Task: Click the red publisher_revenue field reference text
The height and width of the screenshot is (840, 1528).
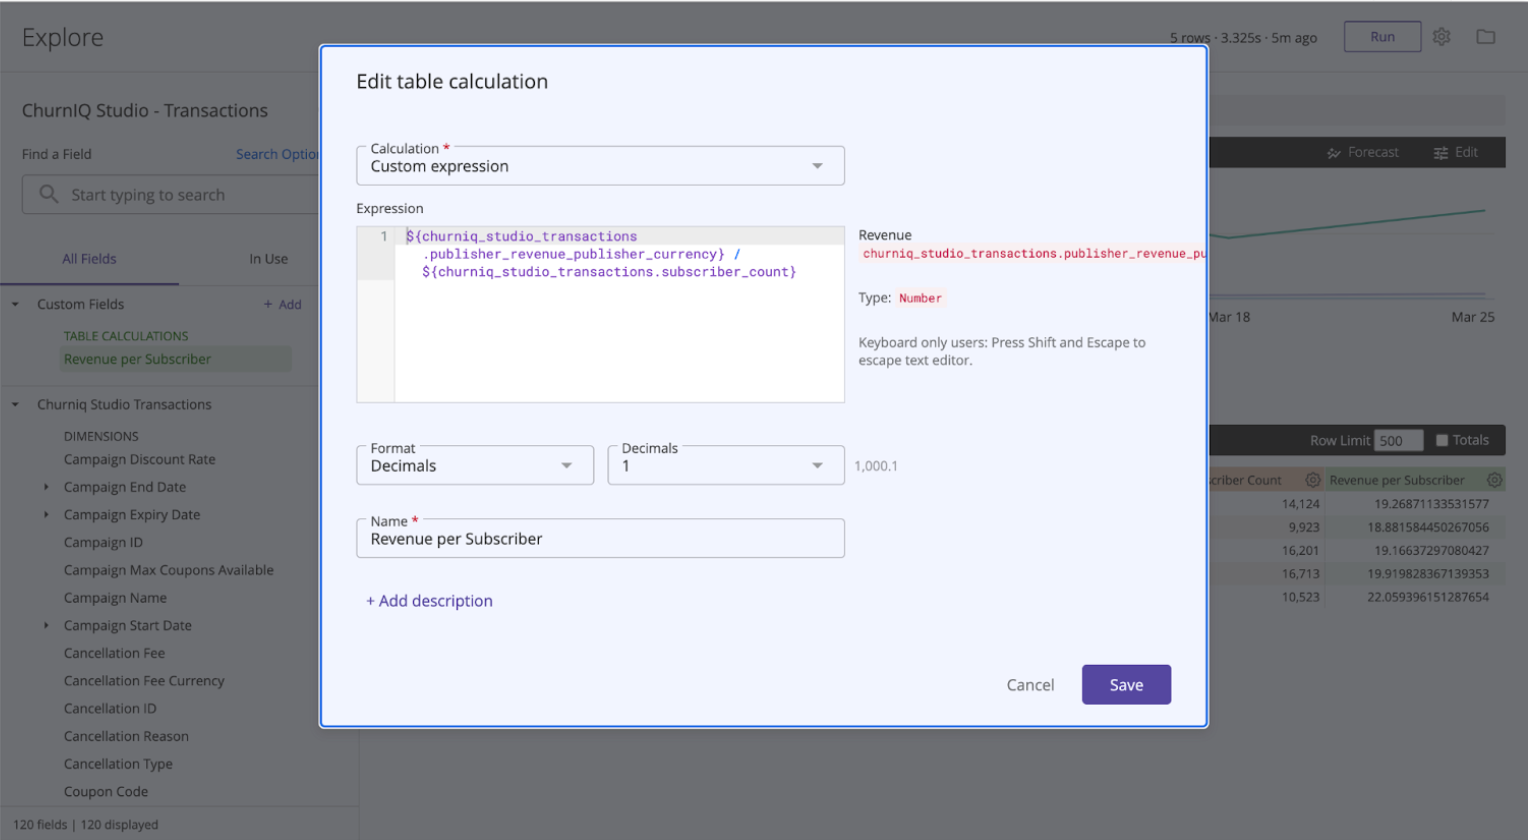Action: [x=1034, y=254]
